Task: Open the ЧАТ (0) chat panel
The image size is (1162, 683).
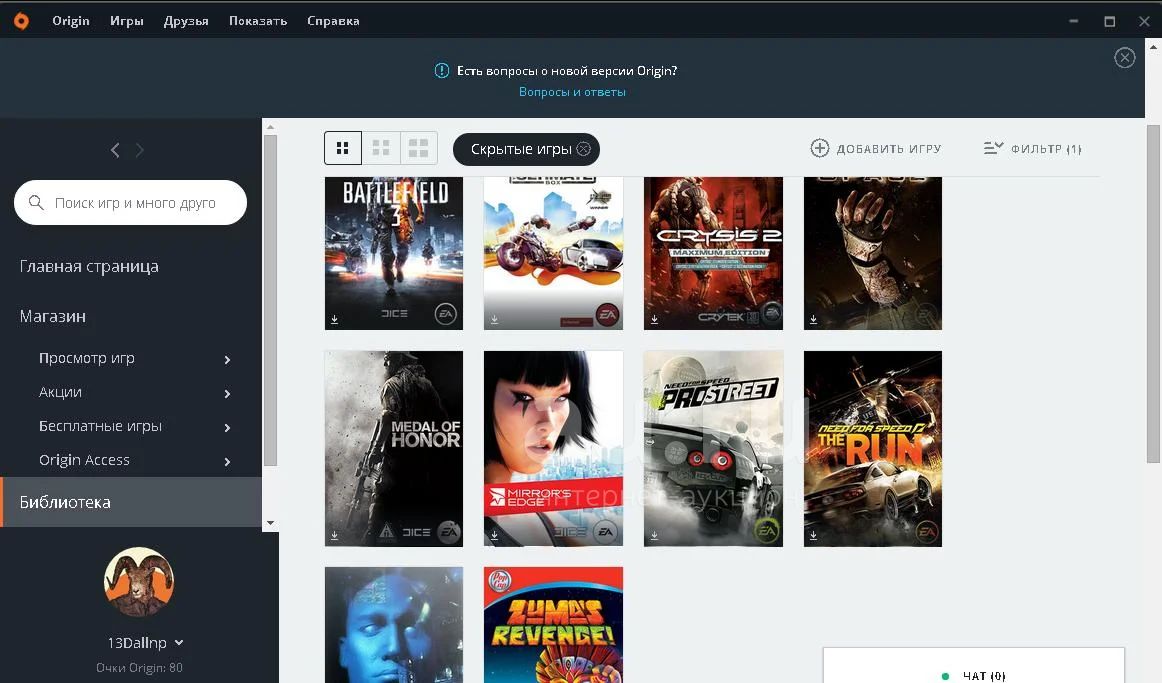Action: [974, 665]
